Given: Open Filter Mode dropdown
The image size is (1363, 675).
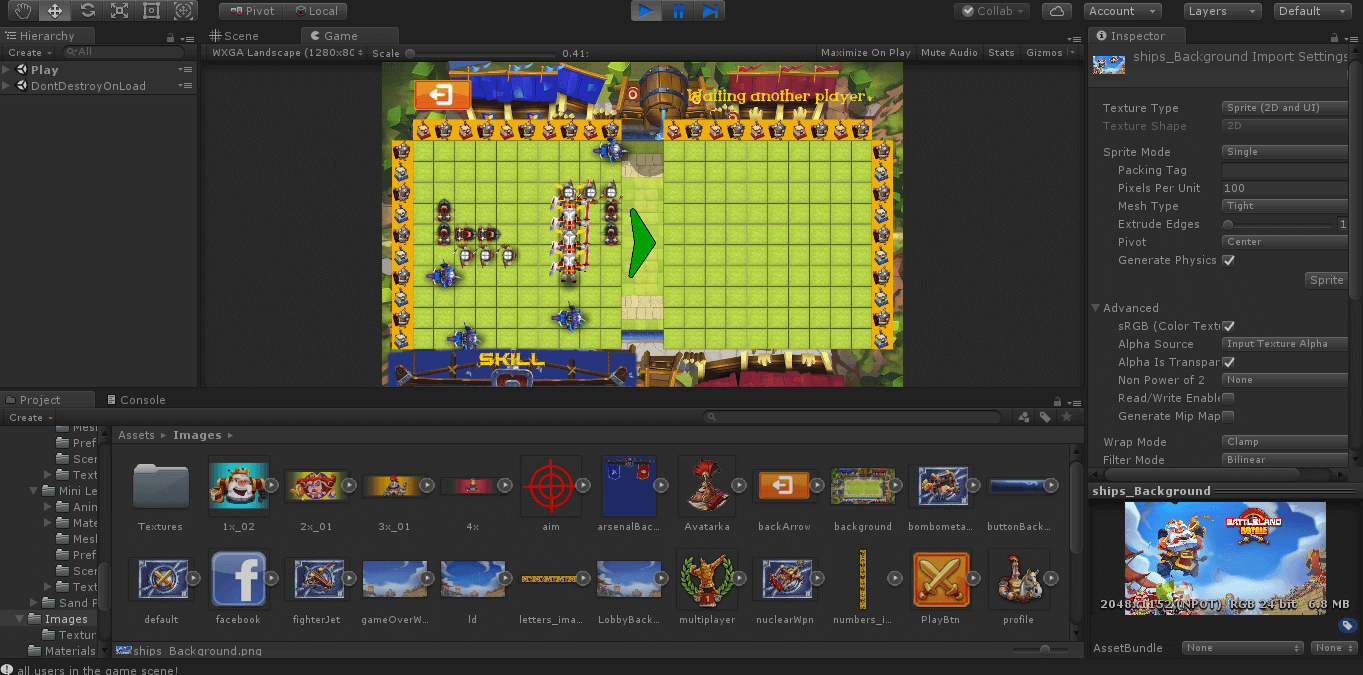Looking at the screenshot, I should point(1285,460).
